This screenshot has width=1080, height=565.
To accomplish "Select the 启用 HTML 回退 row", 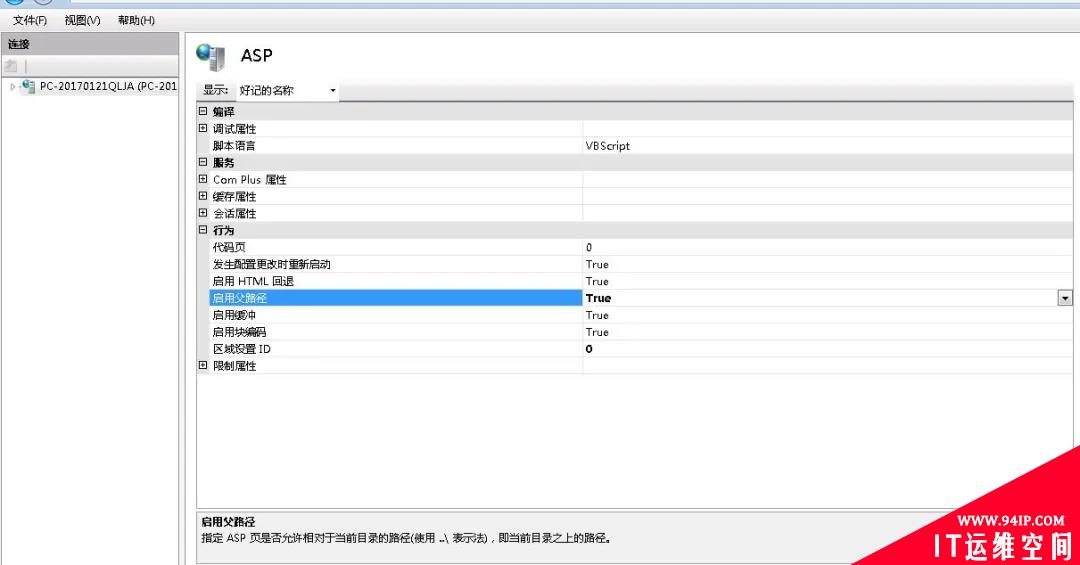I will point(396,281).
